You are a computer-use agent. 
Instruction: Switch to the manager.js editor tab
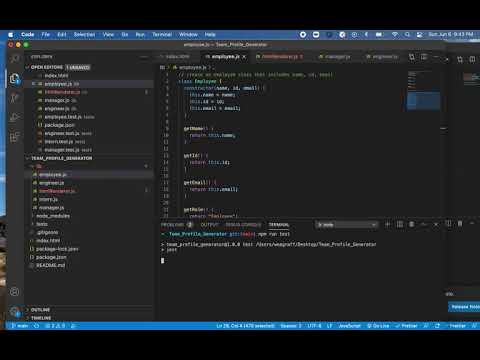[x=334, y=57]
